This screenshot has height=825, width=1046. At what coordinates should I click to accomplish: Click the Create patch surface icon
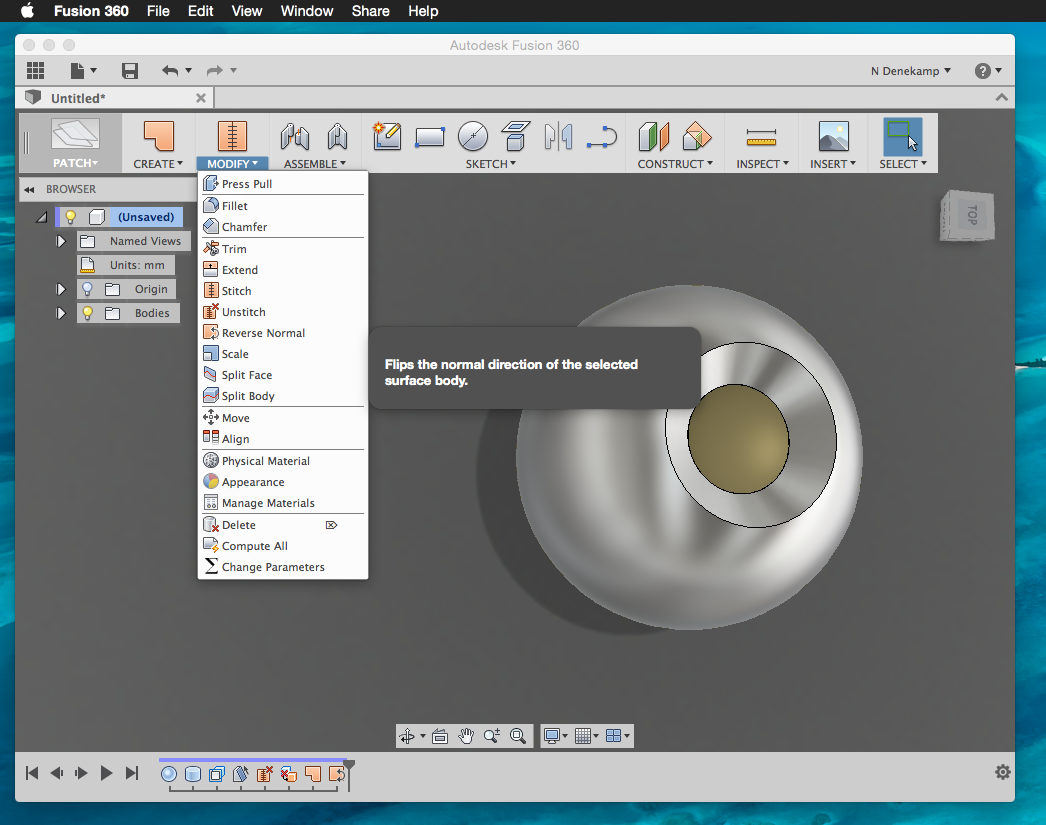point(159,136)
